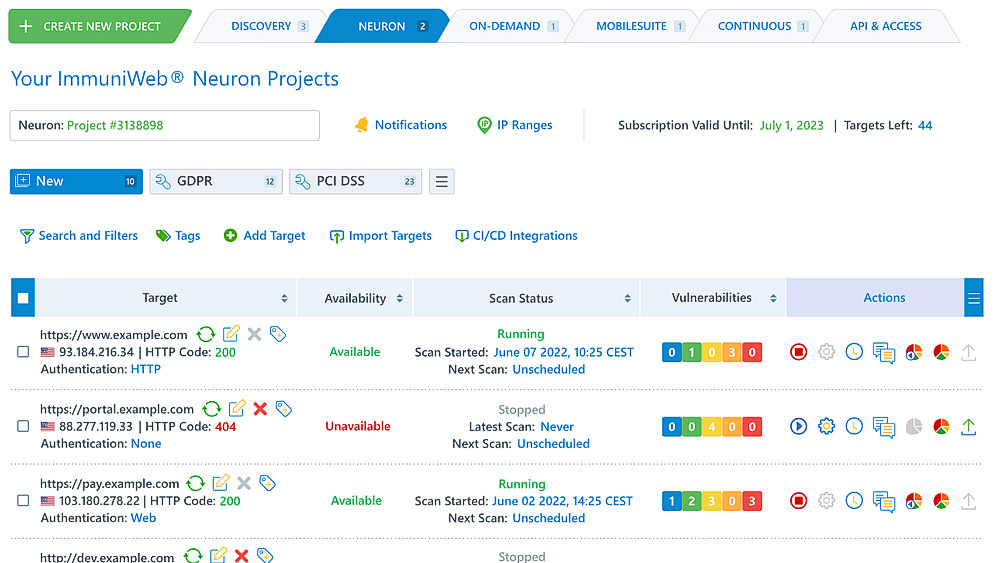Edit the www.example.com target
The height and width of the screenshot is (563, 1000).
coord(231,334)
